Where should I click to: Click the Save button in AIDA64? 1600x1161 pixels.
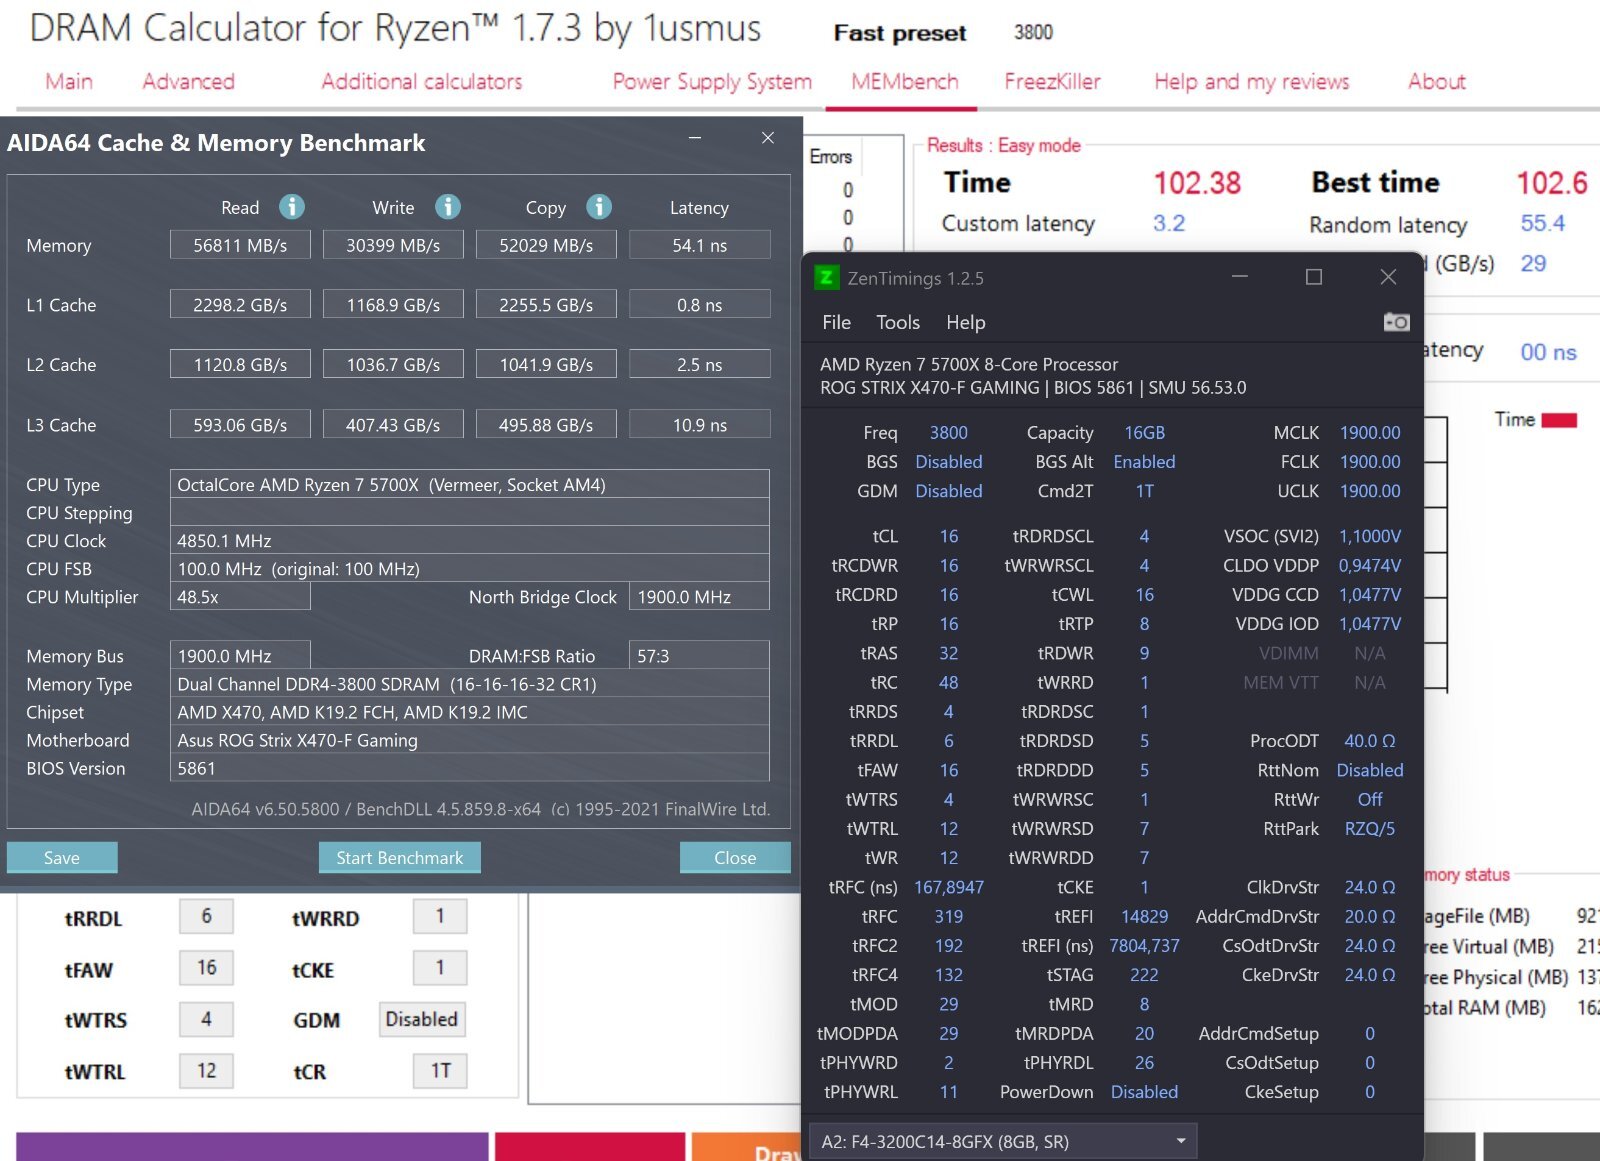coord(62,857)
